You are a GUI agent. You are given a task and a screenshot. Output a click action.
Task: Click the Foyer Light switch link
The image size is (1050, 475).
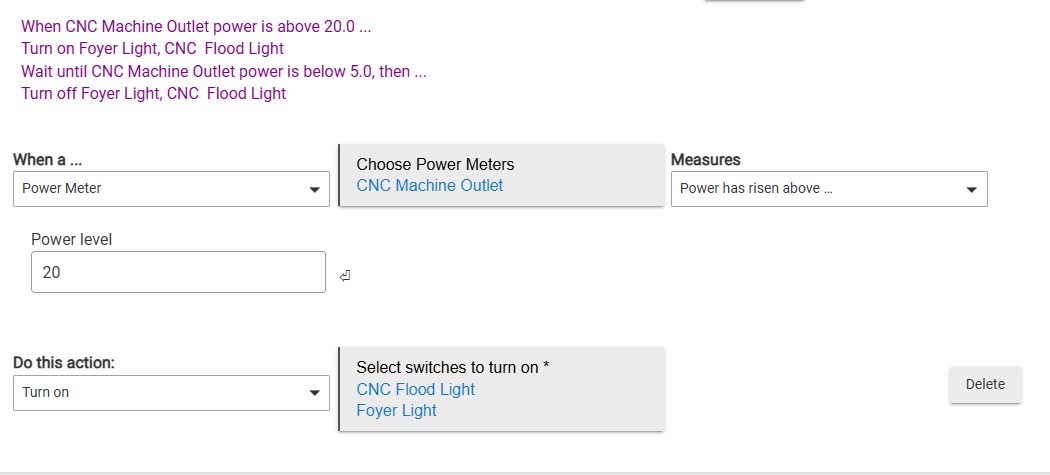396,411
